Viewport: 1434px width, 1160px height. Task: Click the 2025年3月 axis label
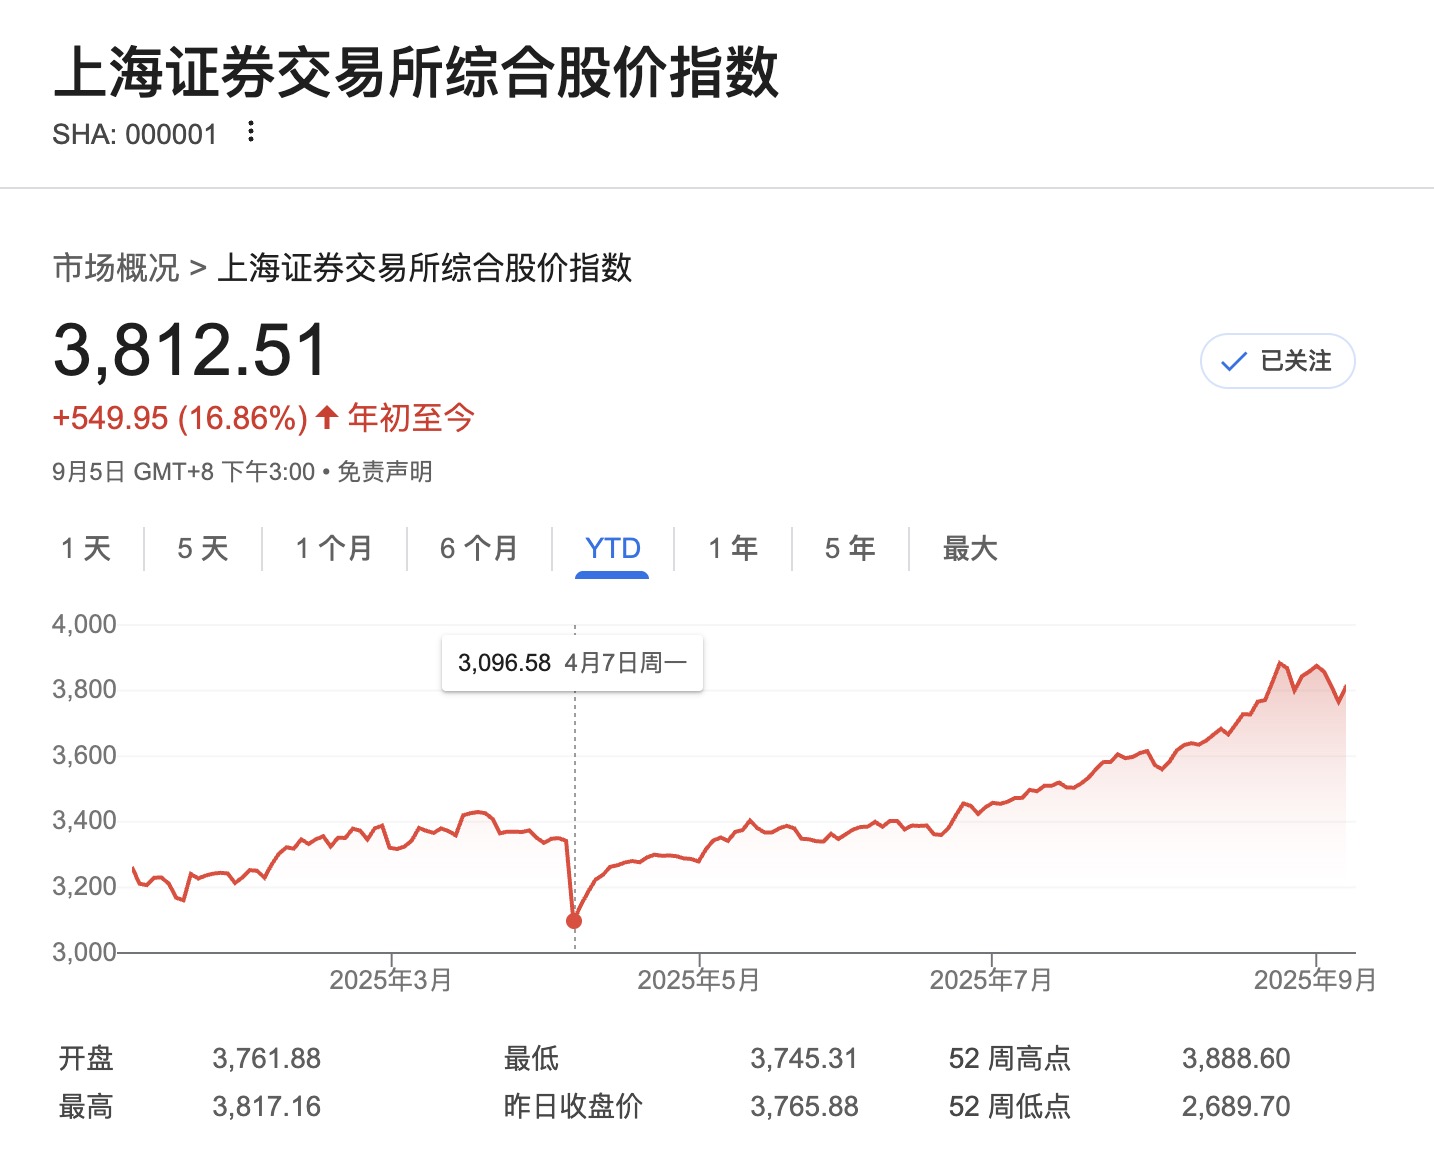391,980
